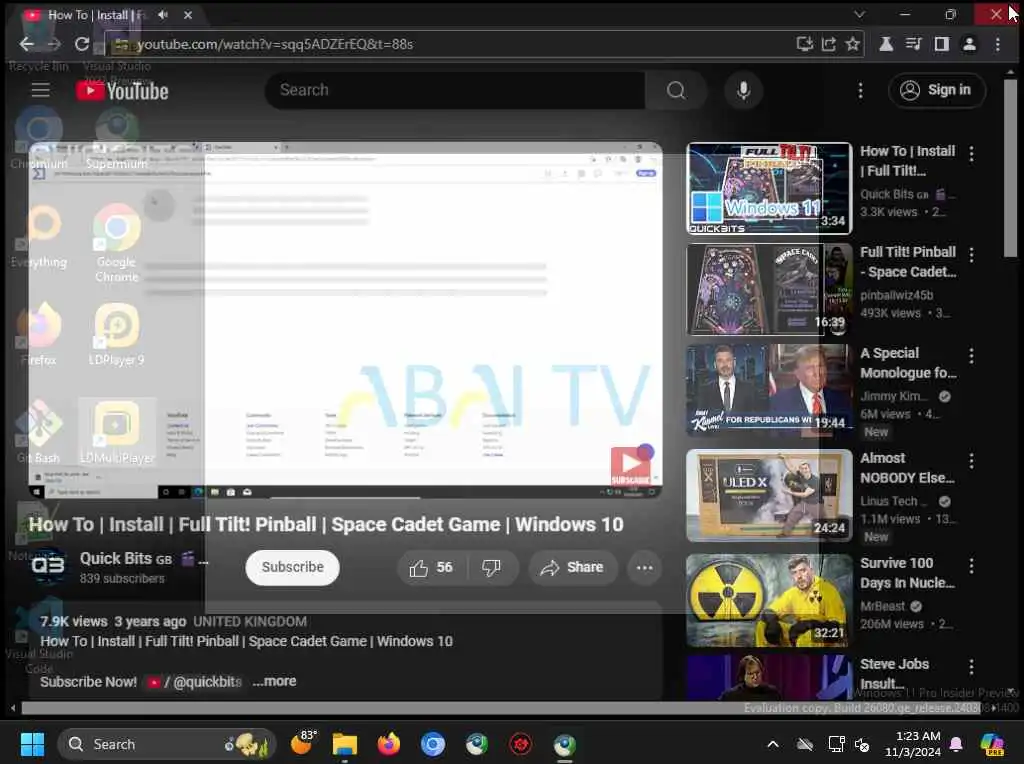The image size is (1024, 764).
Task: Click the address bar URL
Action: (274, 44)
